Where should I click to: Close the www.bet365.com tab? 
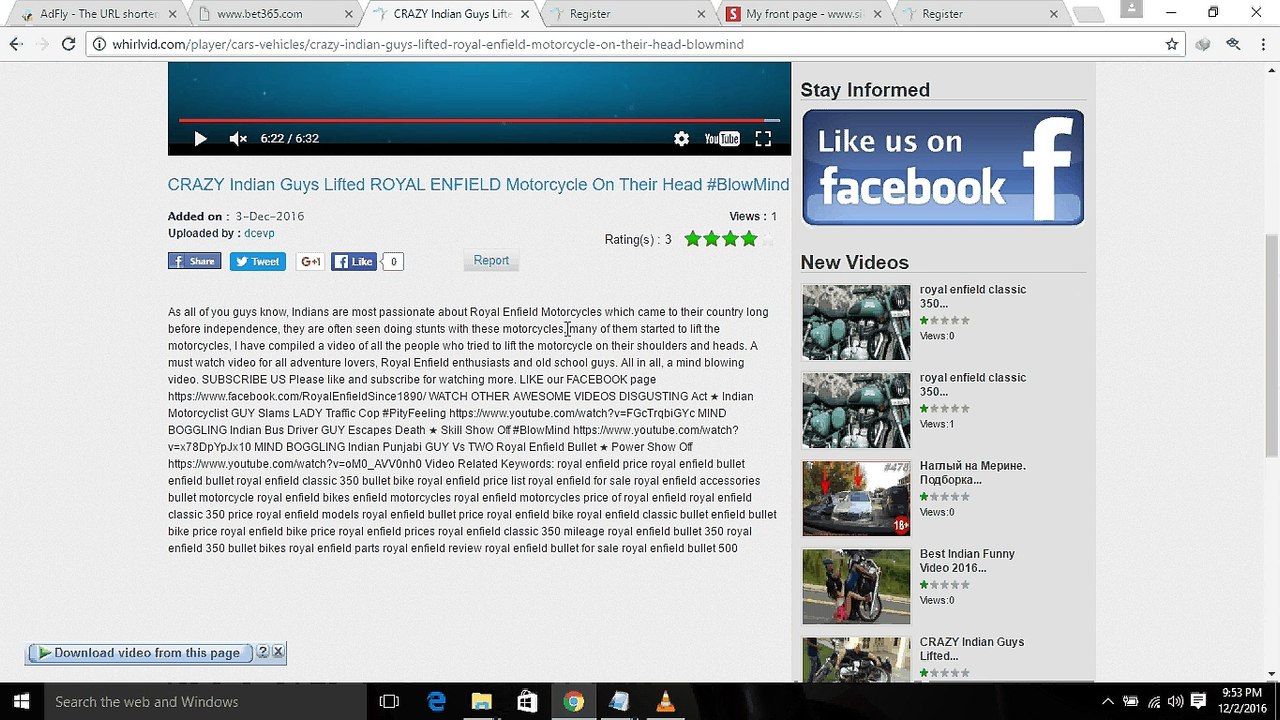point(349,14)
